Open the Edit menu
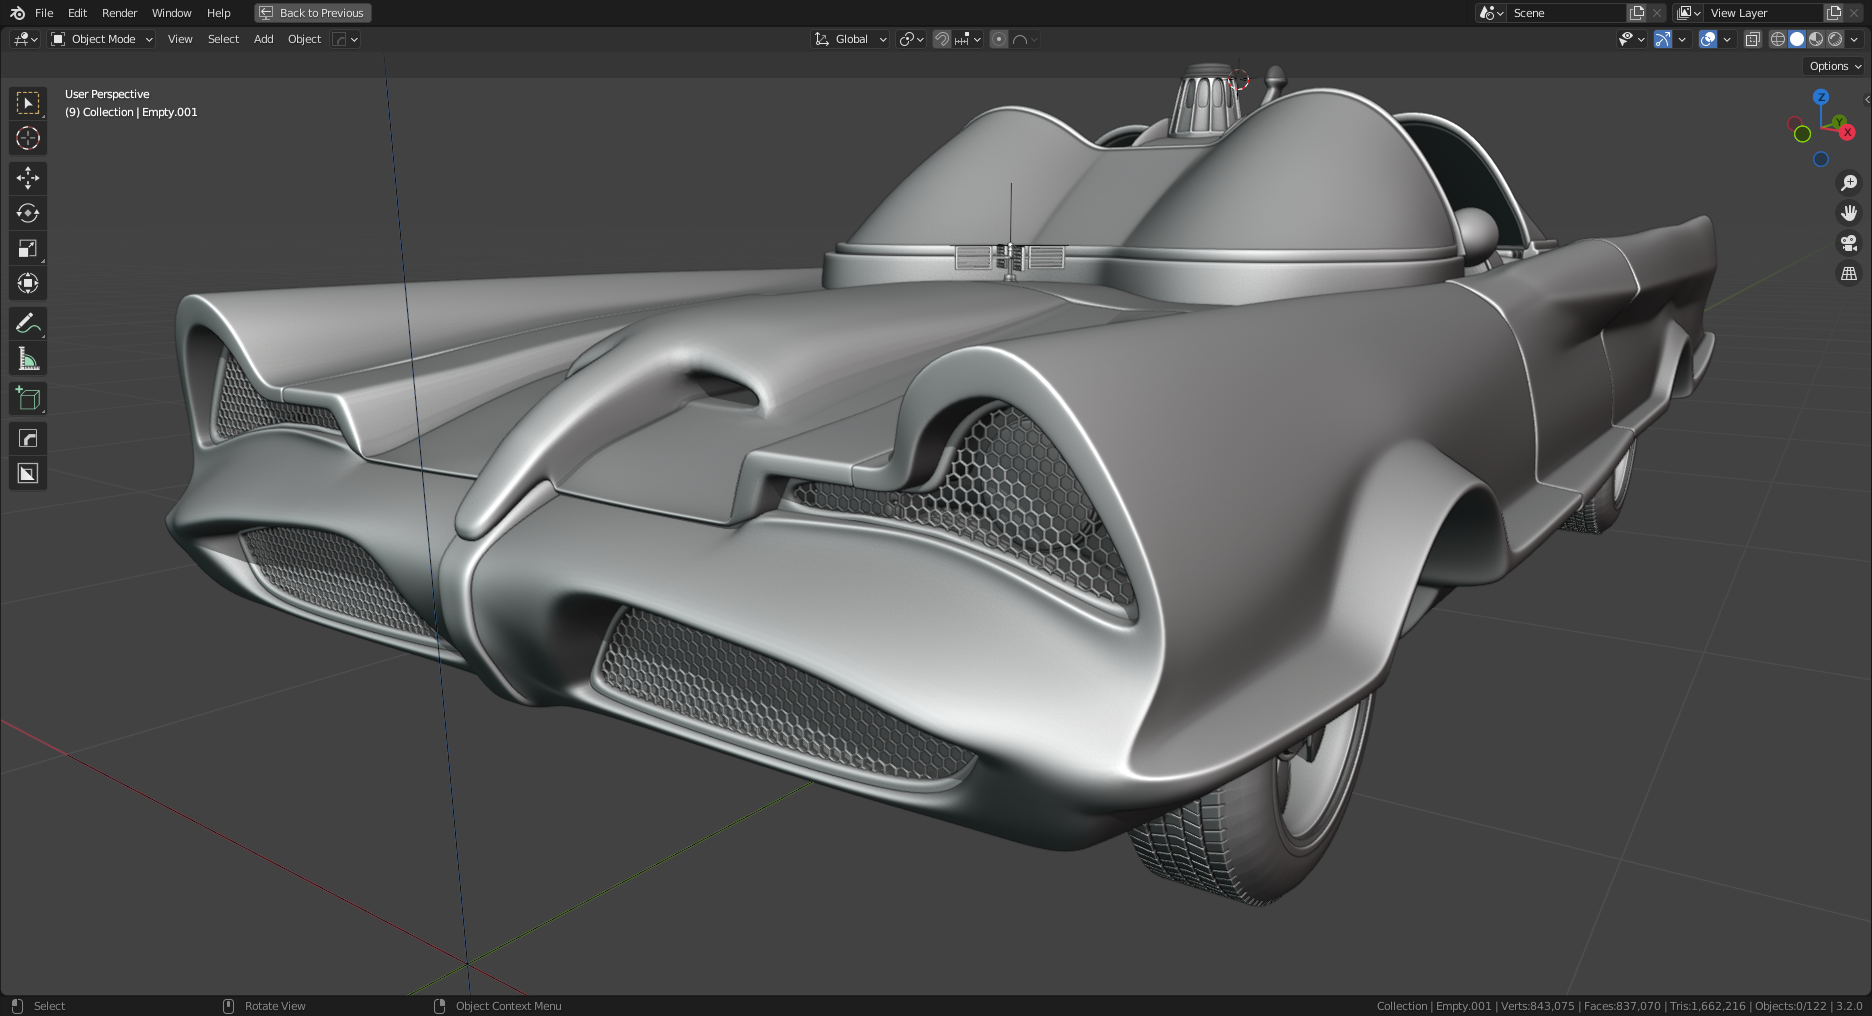 77,13
